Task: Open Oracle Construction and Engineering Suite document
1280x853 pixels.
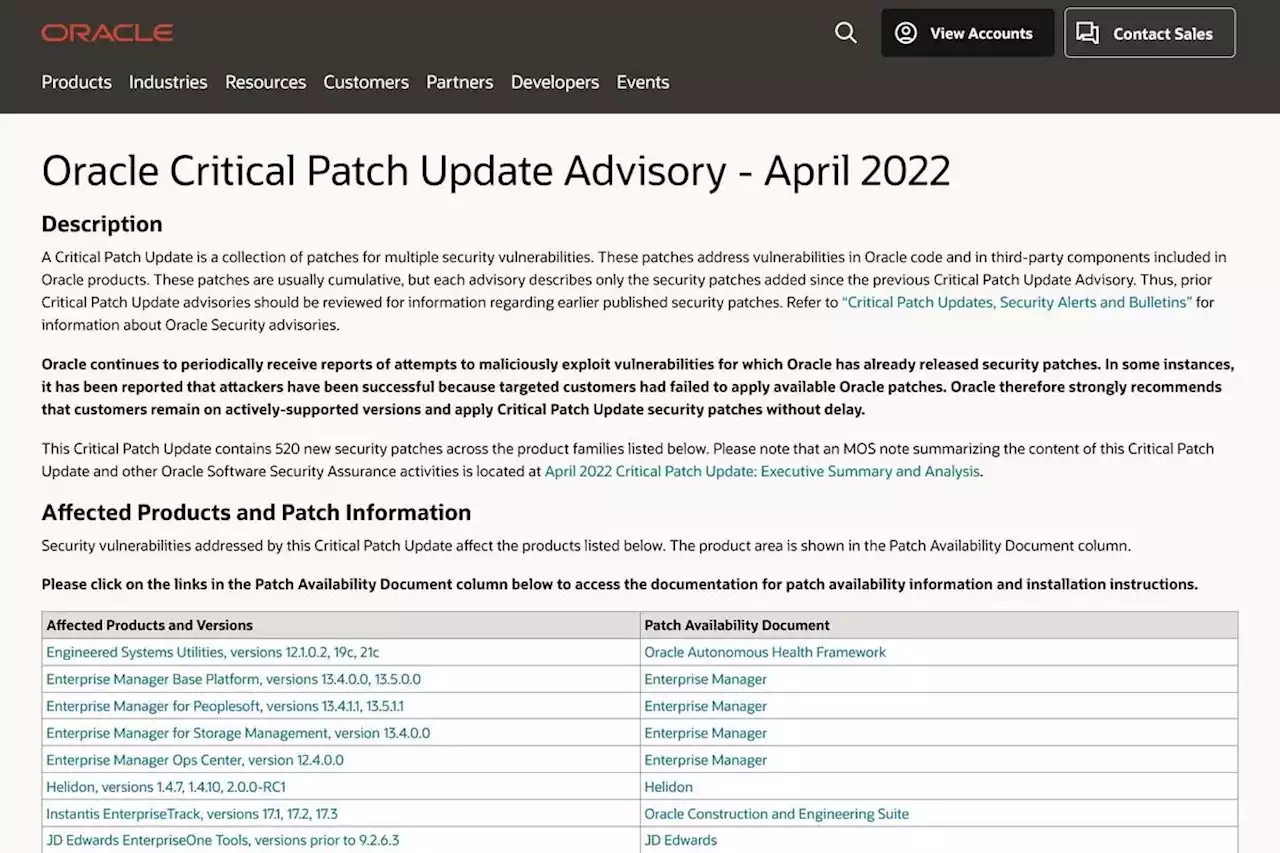Action: coord(777,814)
